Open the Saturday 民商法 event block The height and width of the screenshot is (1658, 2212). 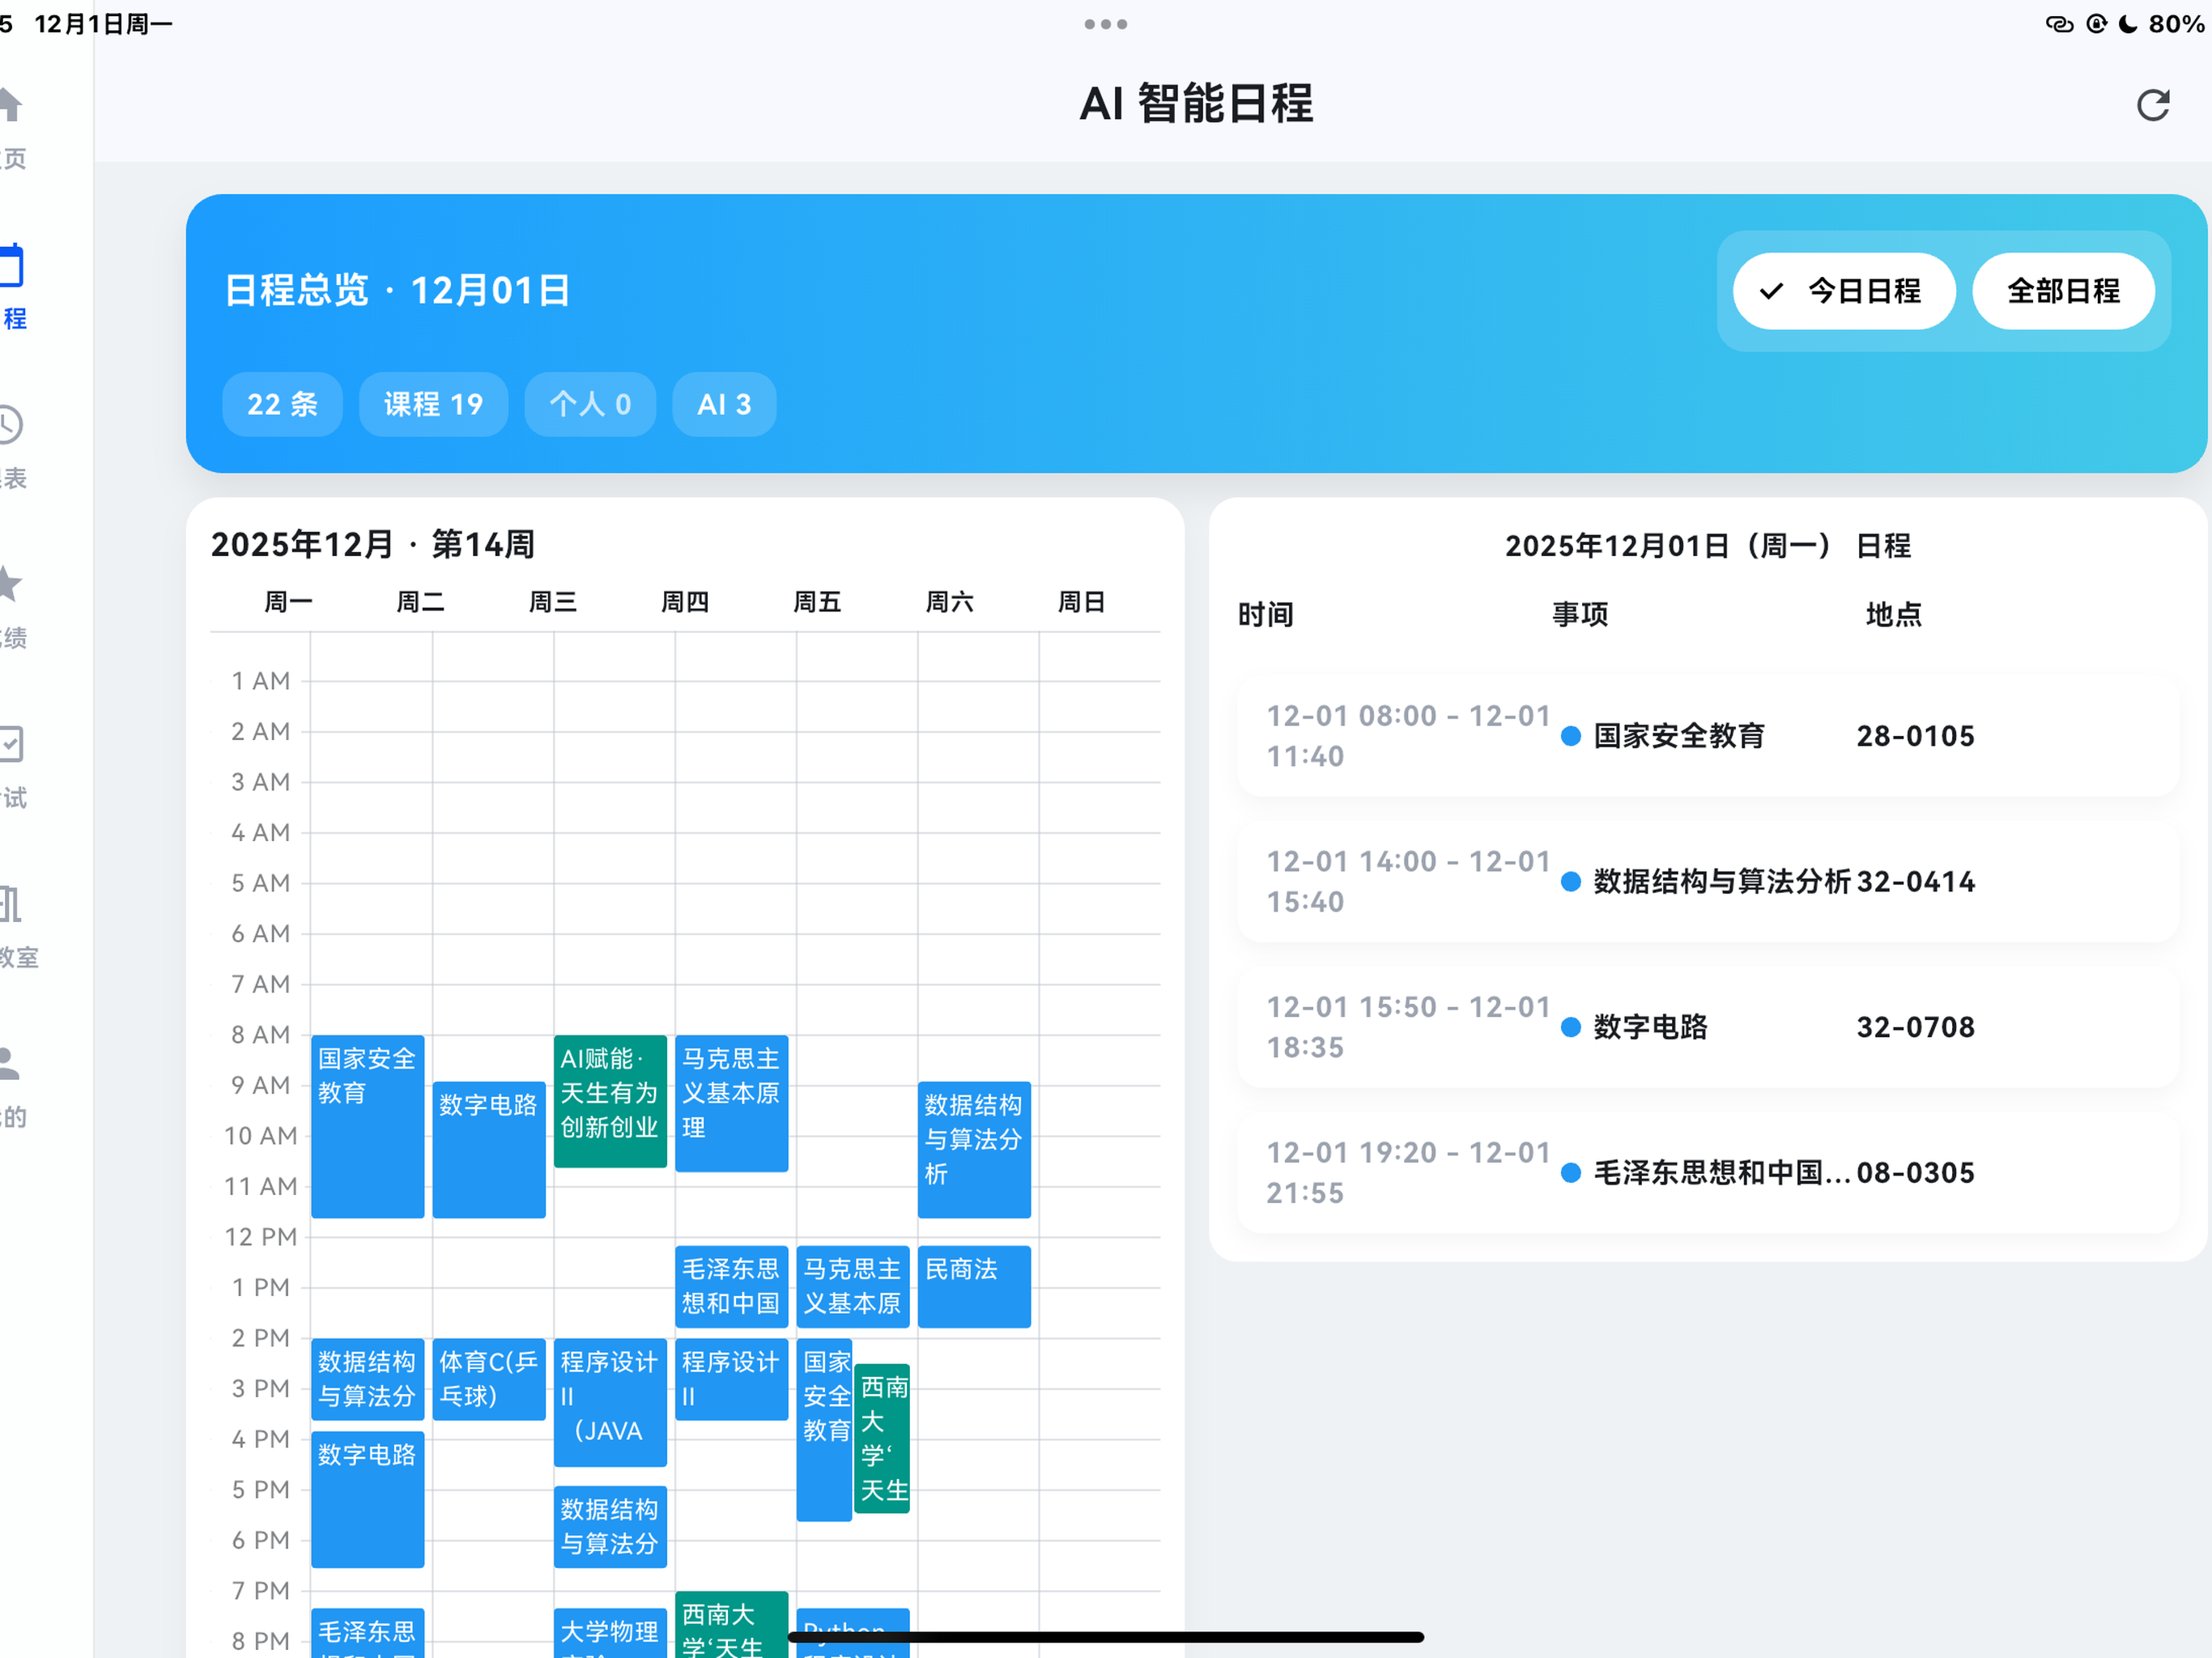tap(974, 1286)
